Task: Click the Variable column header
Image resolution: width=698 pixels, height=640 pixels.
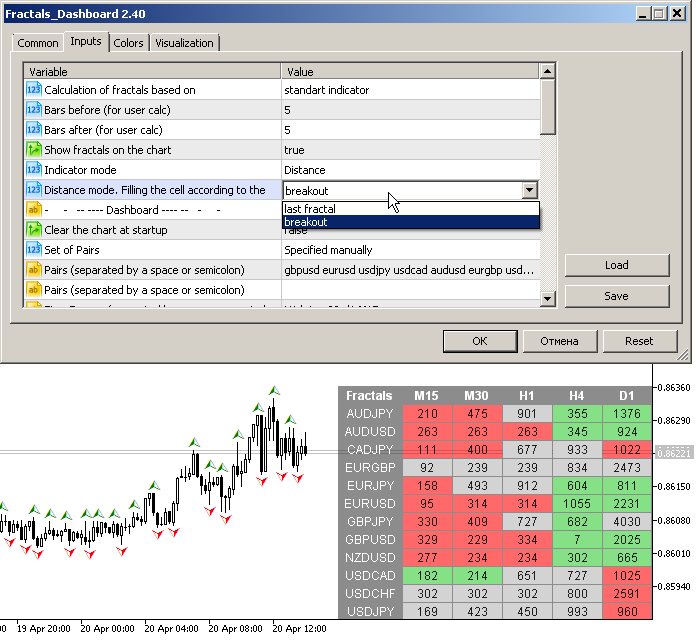Action: point(152,72)
